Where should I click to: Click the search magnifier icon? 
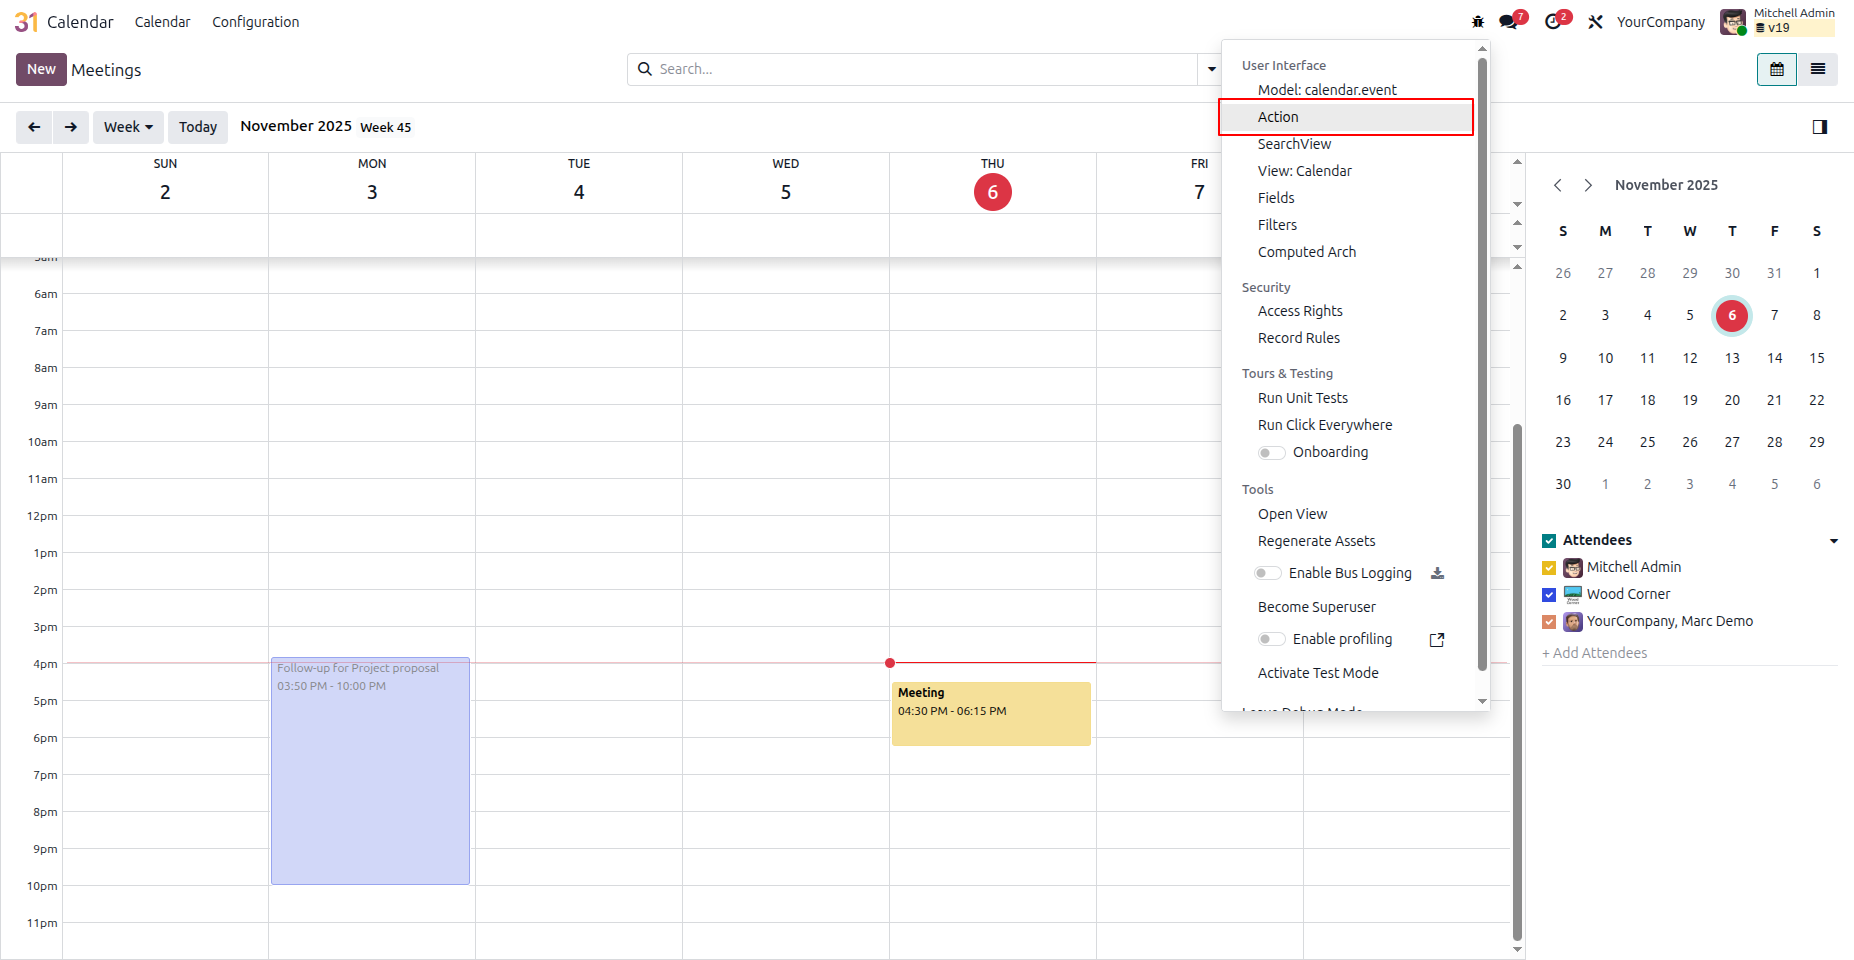click(645, 69)
